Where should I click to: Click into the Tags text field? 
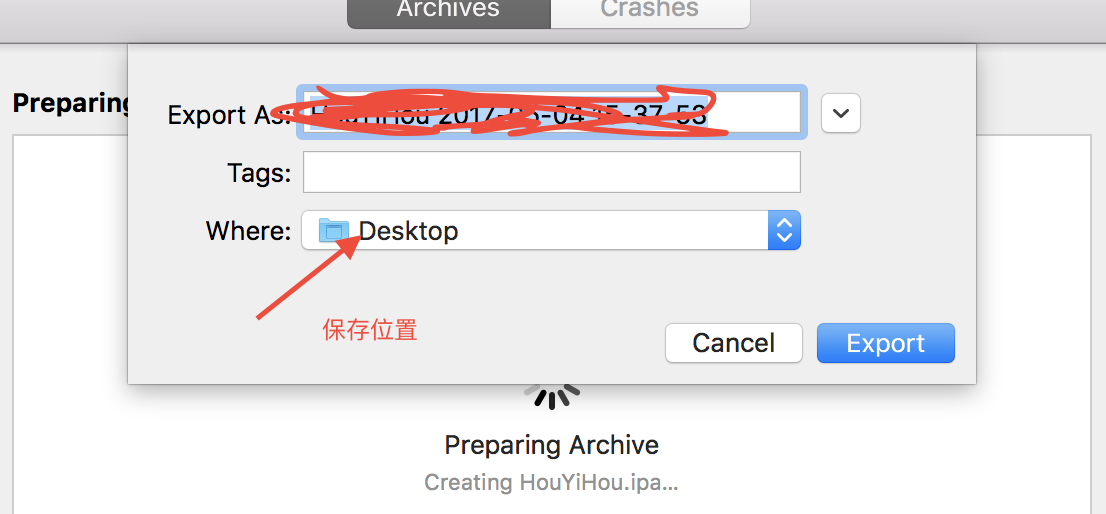coord(552,172)
